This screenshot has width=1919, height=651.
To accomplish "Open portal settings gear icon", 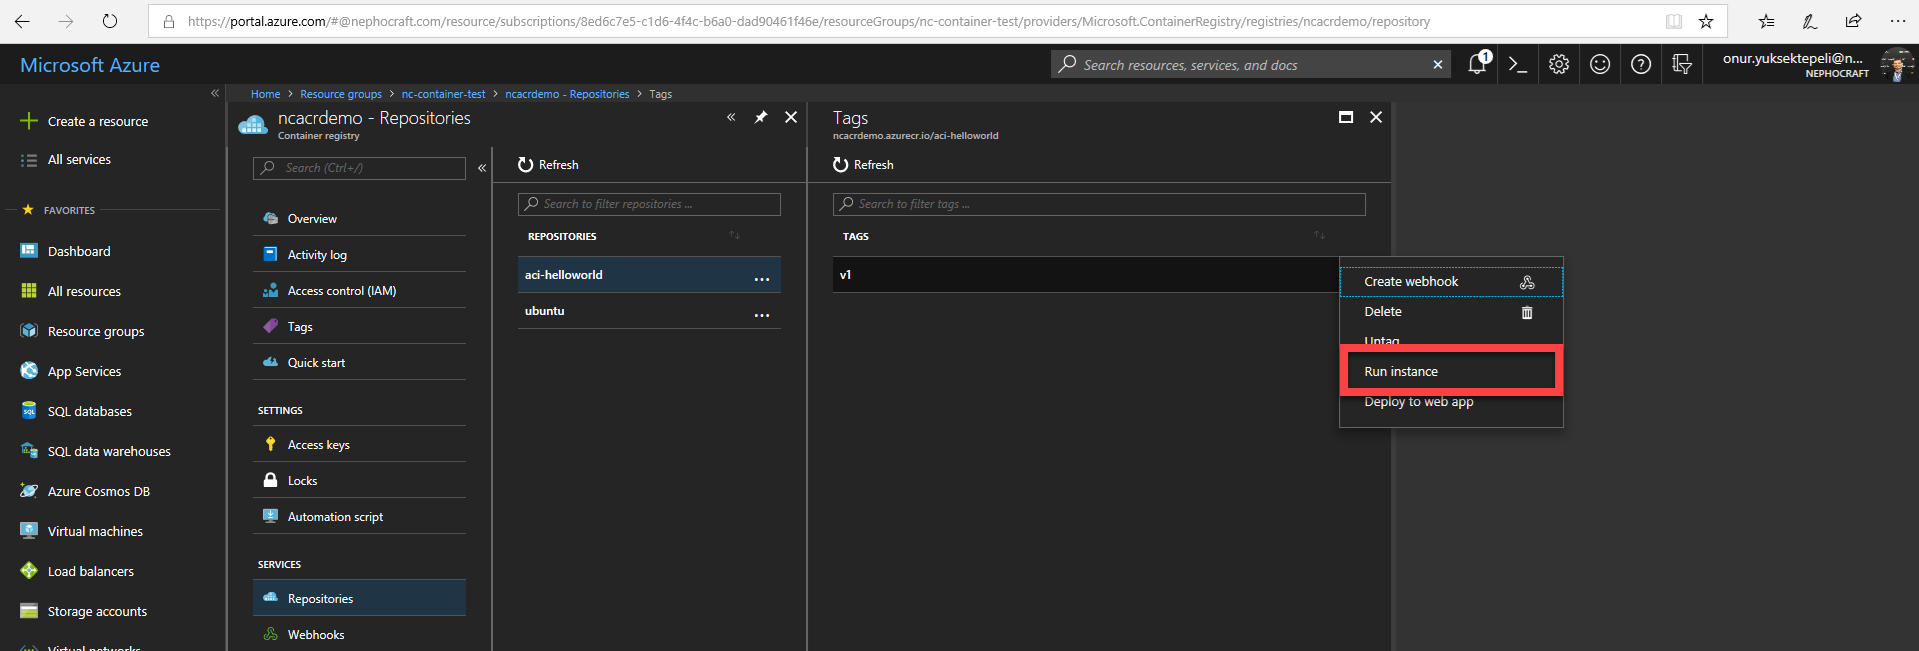I will 1559,65.
